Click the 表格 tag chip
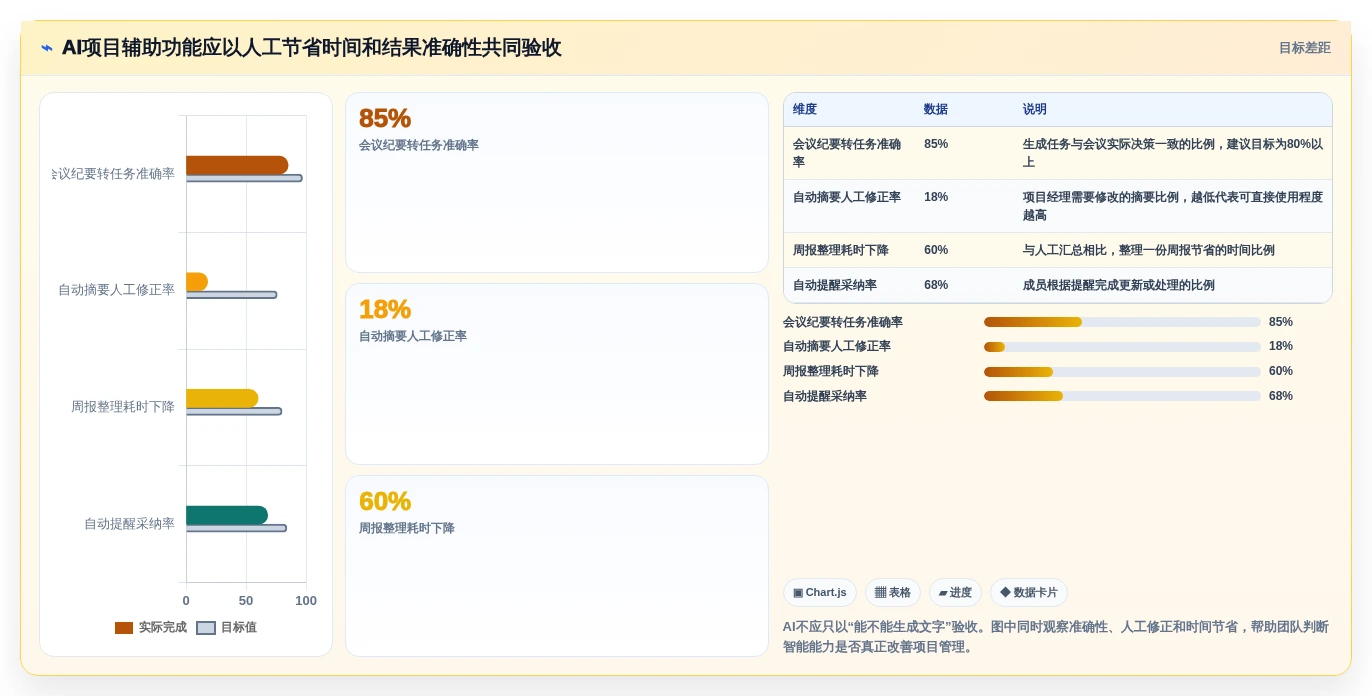The image size is (1372, 696). pyautogui.click(x=893, y=593)
